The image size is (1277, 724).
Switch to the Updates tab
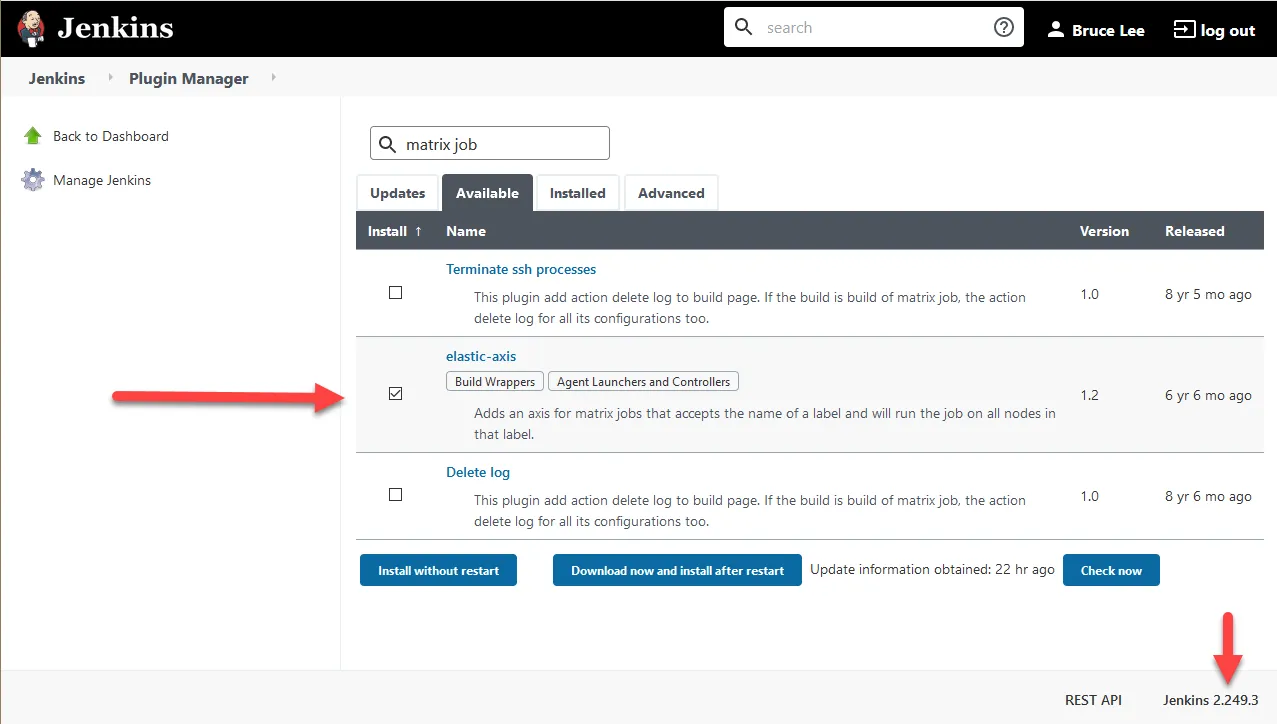tap(397, 193)
